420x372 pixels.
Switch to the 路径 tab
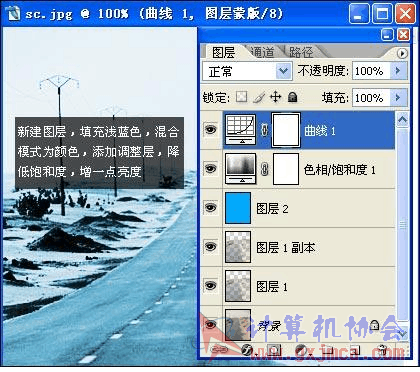(x=301, y=52)
